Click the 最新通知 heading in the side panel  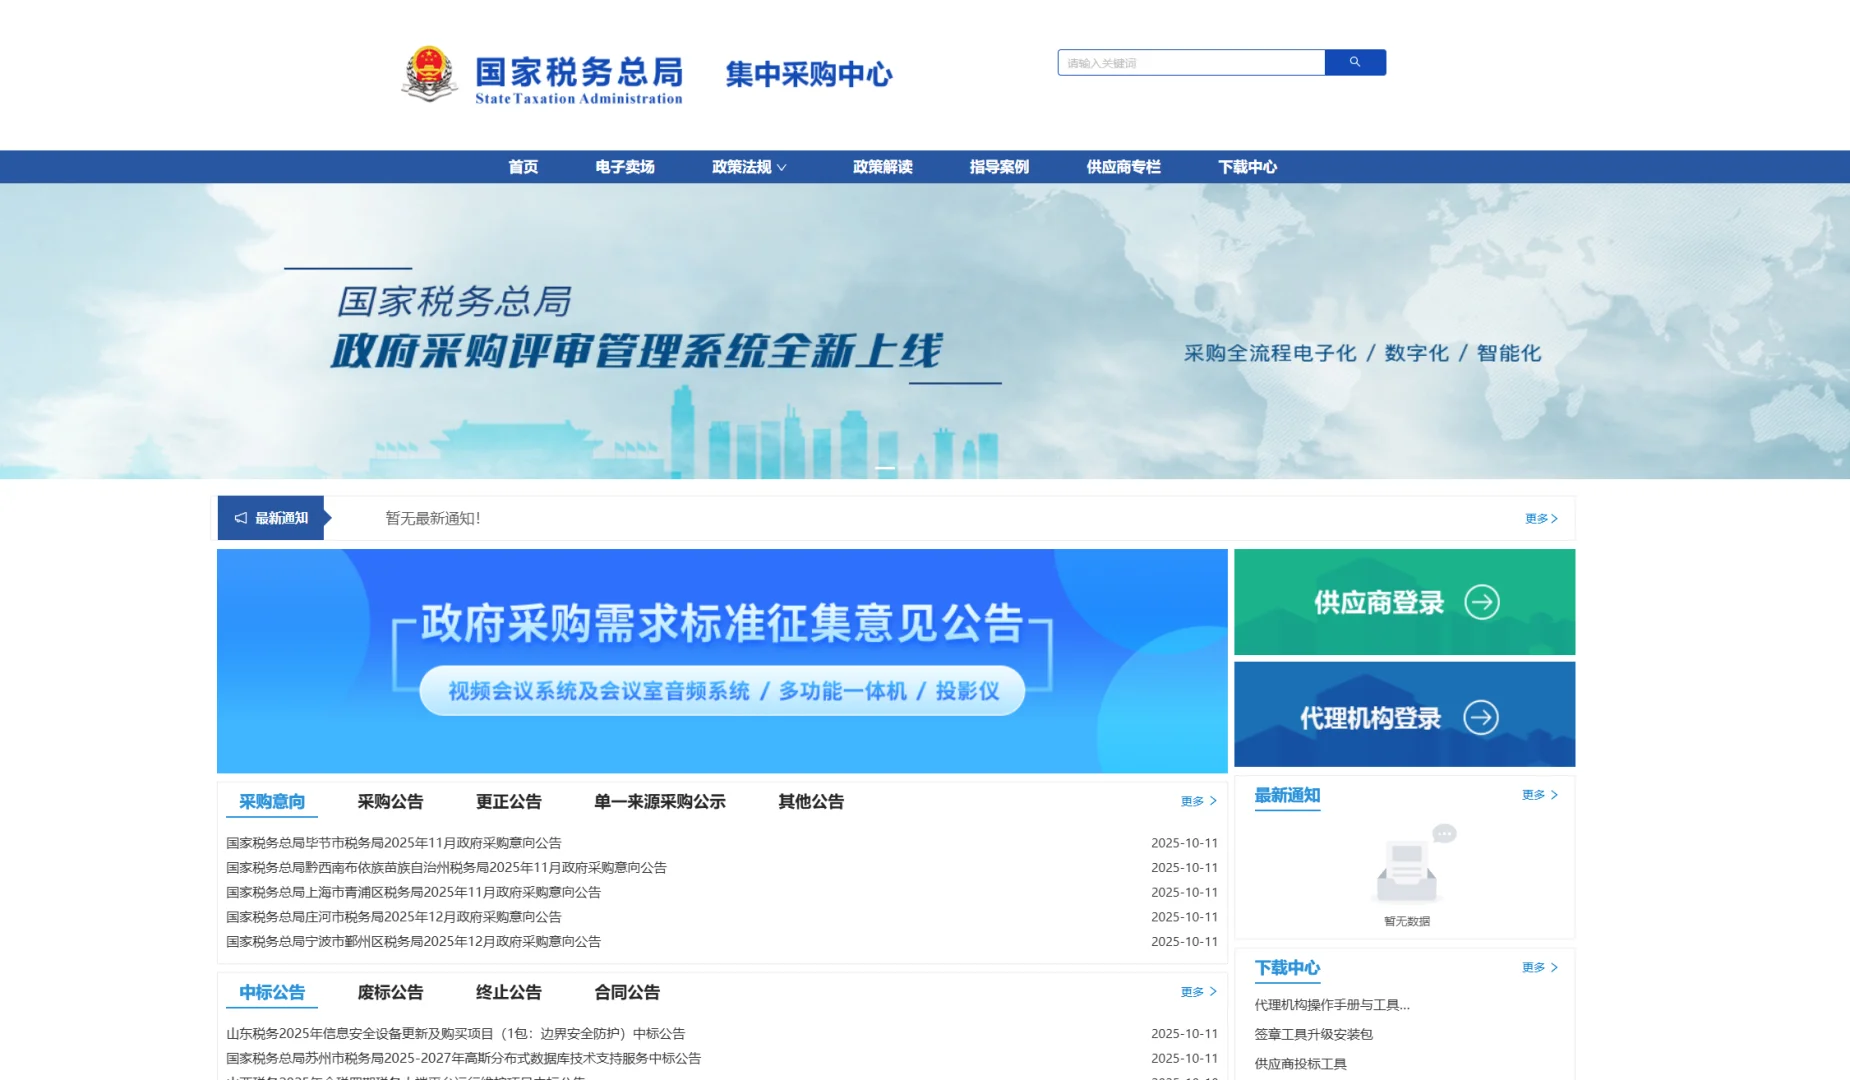1287,796
